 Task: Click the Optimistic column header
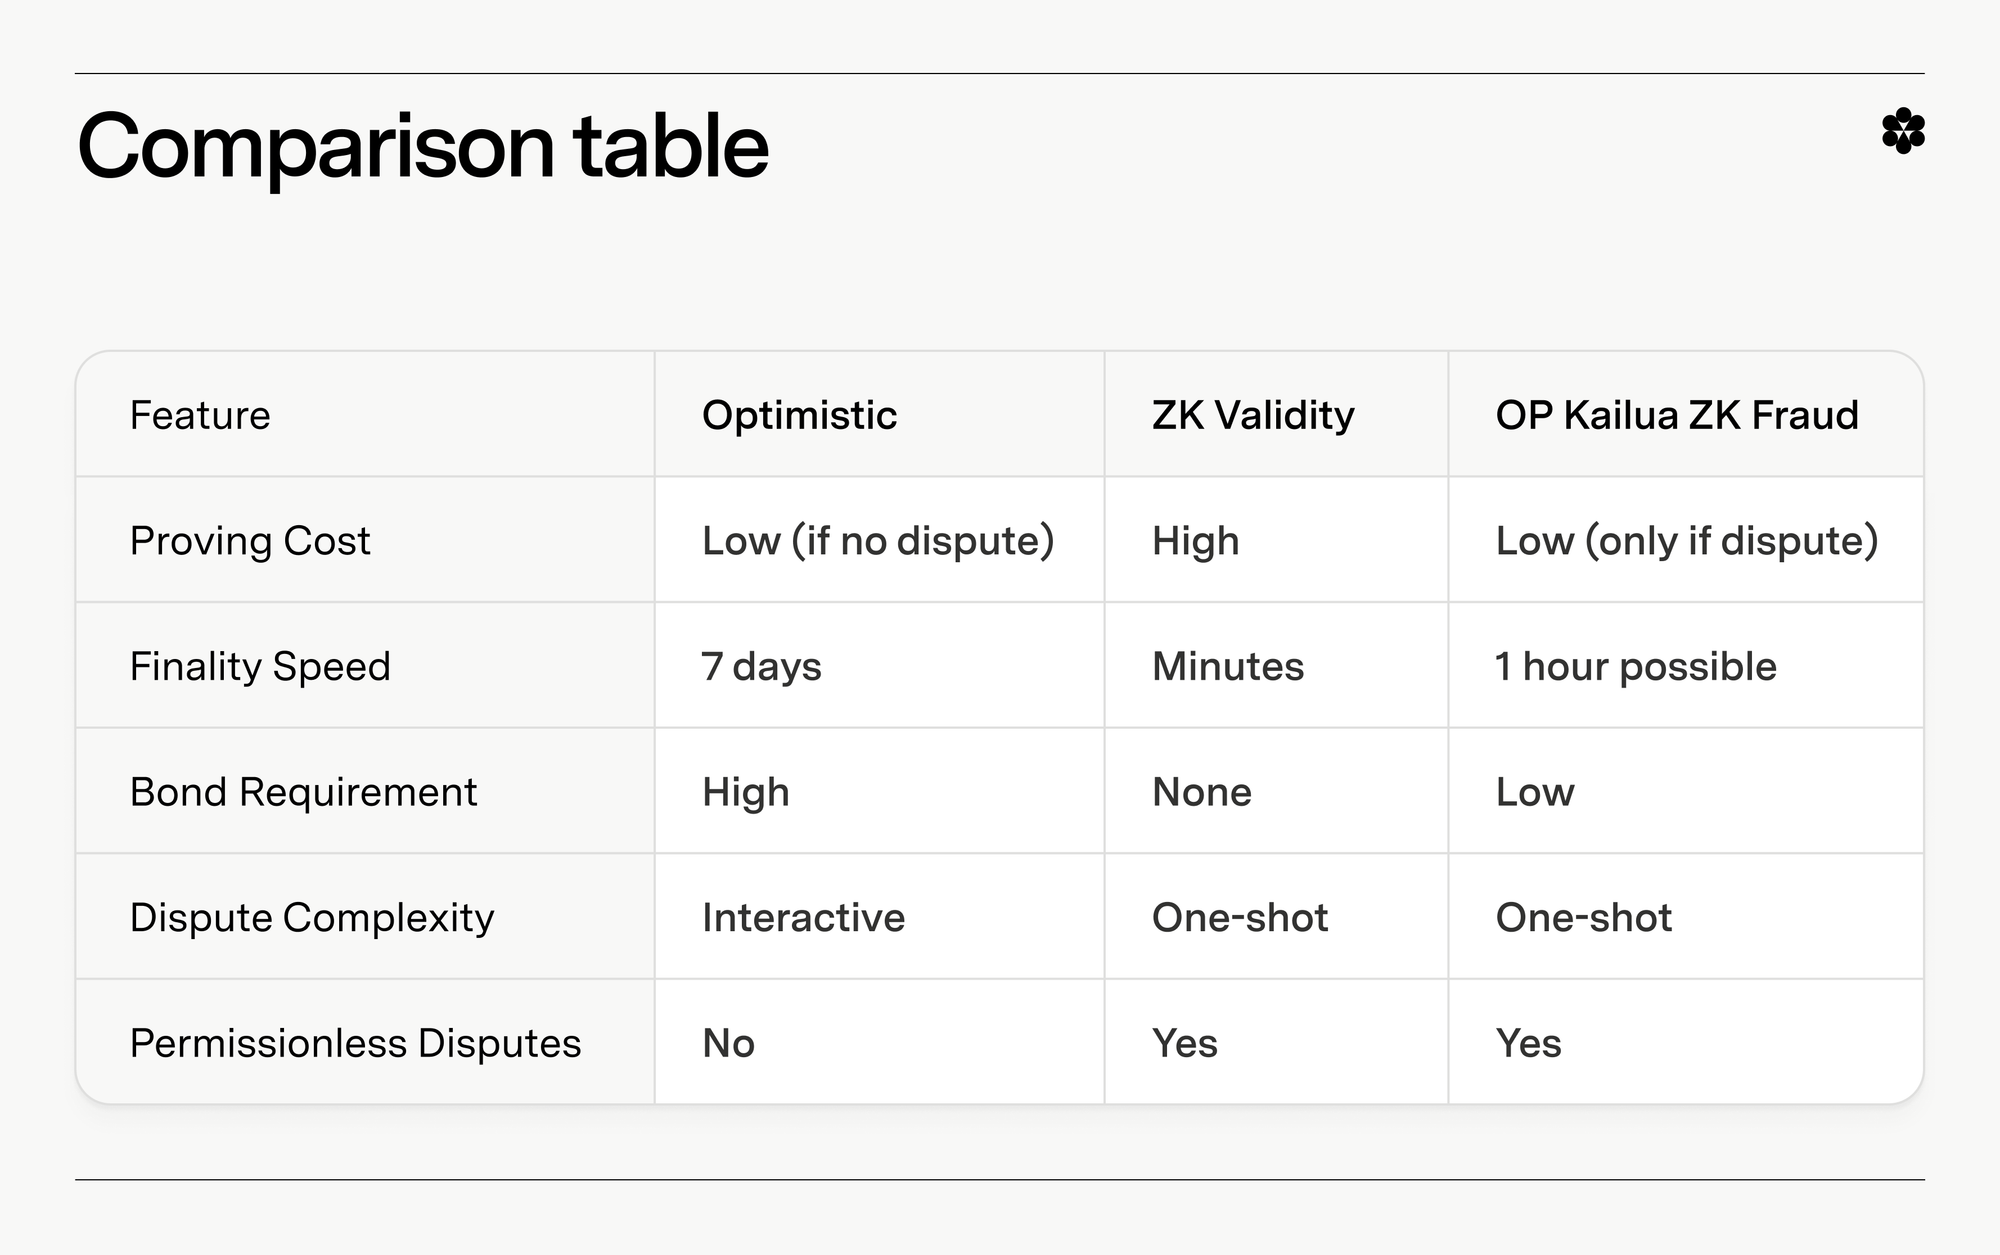(799, 415)
